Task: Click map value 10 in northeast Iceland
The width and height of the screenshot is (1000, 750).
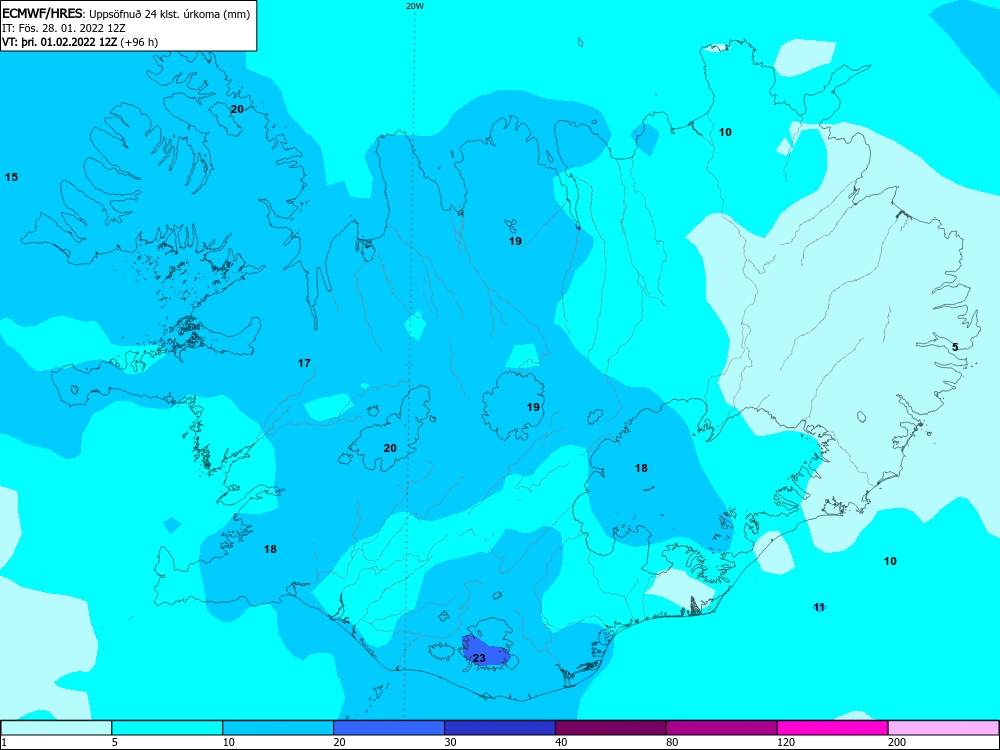Action: coord(725,132)
